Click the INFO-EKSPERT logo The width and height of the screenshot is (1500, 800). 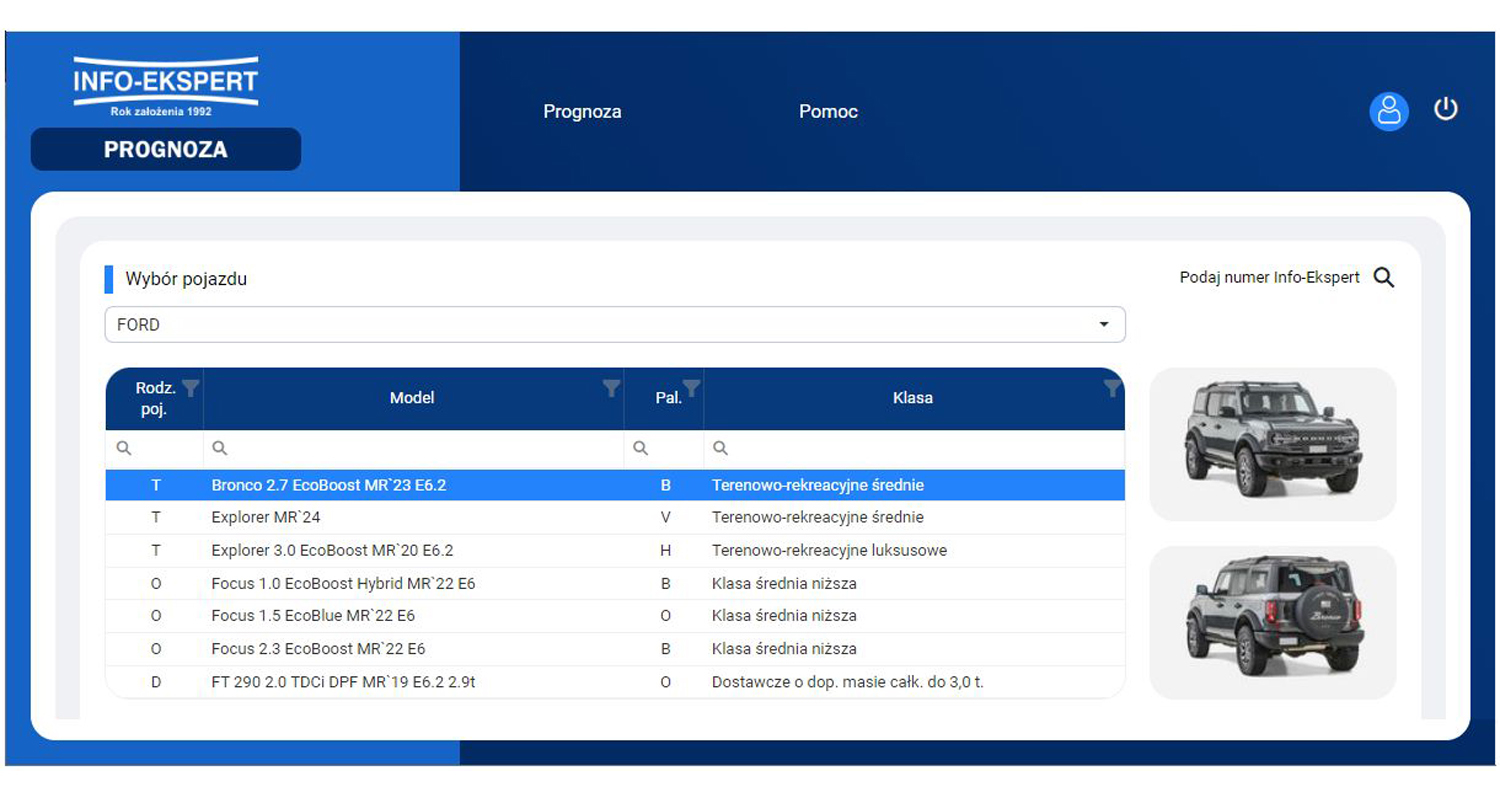[166, 87]
